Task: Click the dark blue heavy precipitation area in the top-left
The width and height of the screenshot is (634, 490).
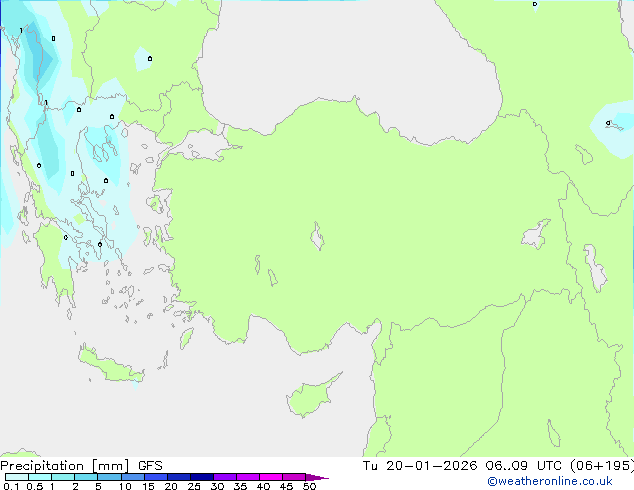Action: 40,60
